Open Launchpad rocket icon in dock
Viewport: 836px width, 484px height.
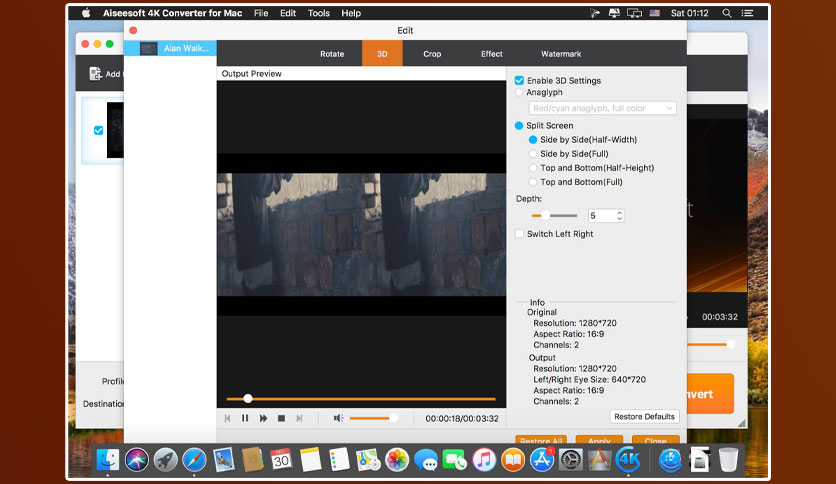click(x=165, y=459)
